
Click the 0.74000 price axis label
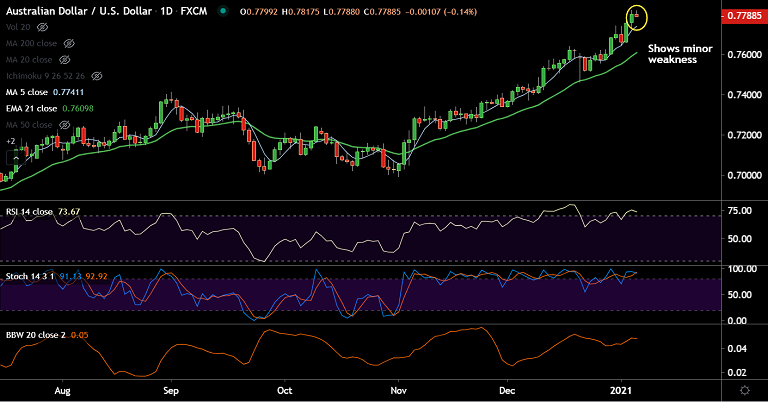(744, 95)
